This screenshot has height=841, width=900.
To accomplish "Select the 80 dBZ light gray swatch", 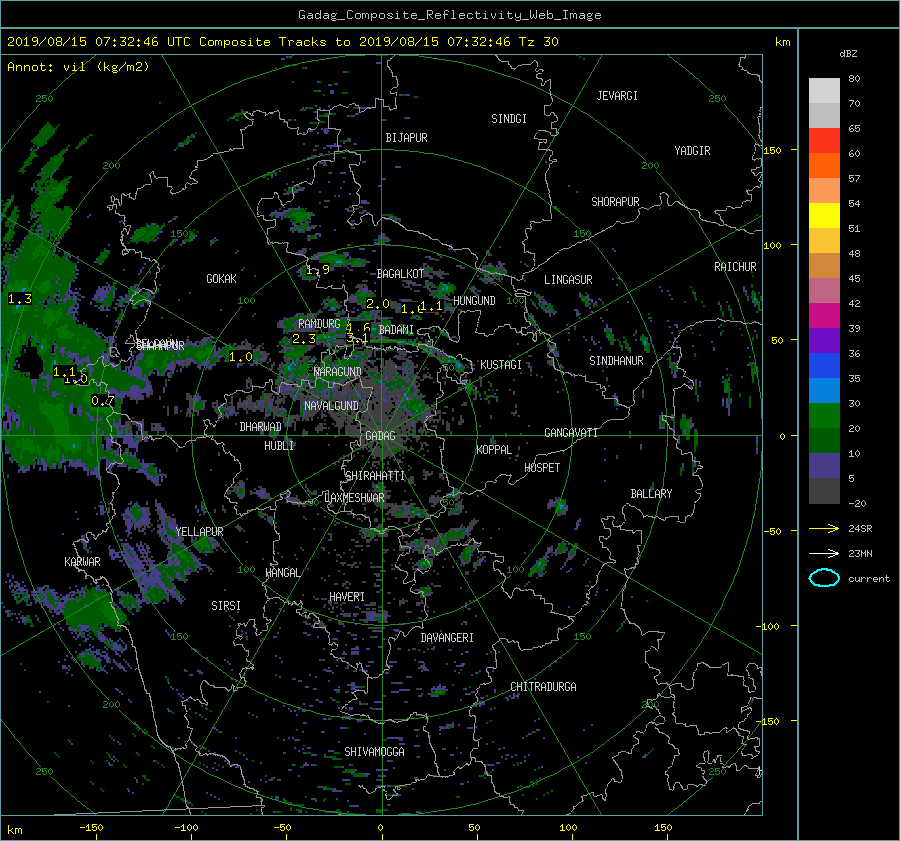I will (824, 90).
